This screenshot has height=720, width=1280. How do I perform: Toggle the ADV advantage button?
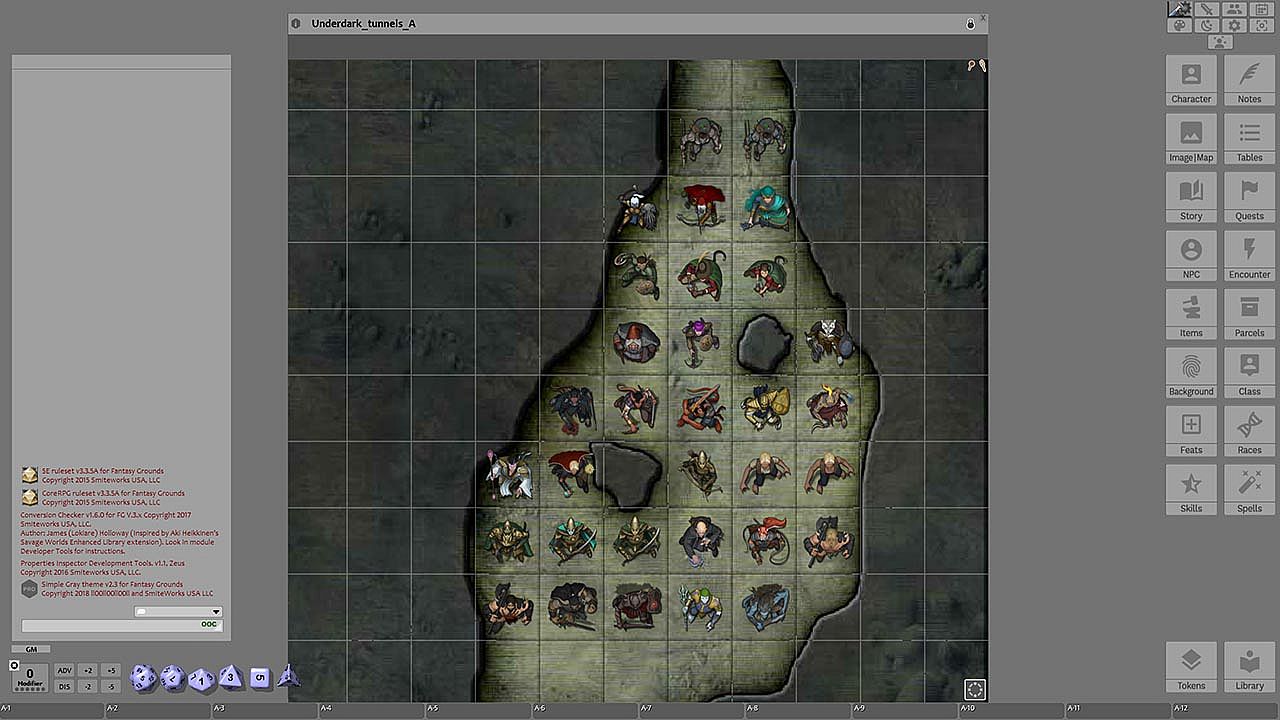[65, 670]
